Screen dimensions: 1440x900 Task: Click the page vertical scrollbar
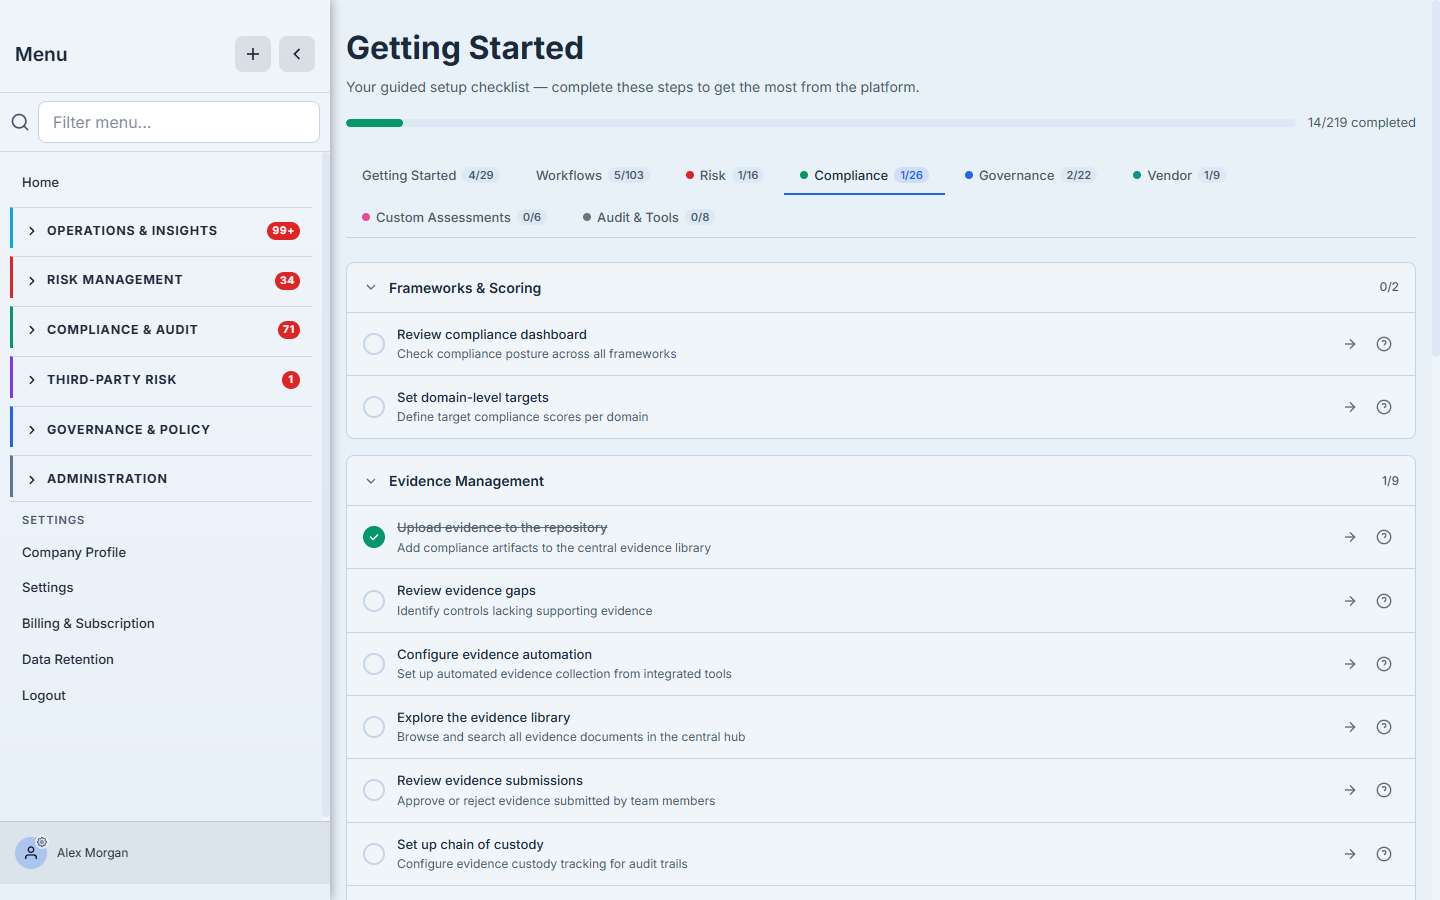tap(1436, 178)
